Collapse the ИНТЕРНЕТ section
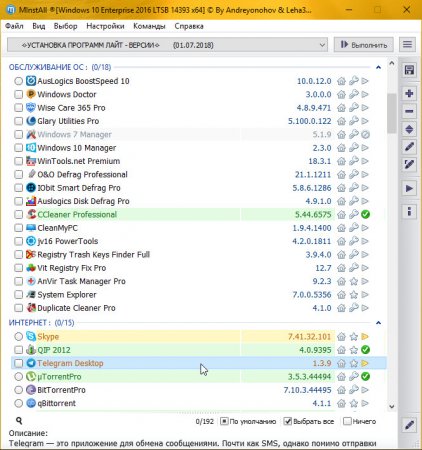The image size is (422, 450). [x=378, y=323]
